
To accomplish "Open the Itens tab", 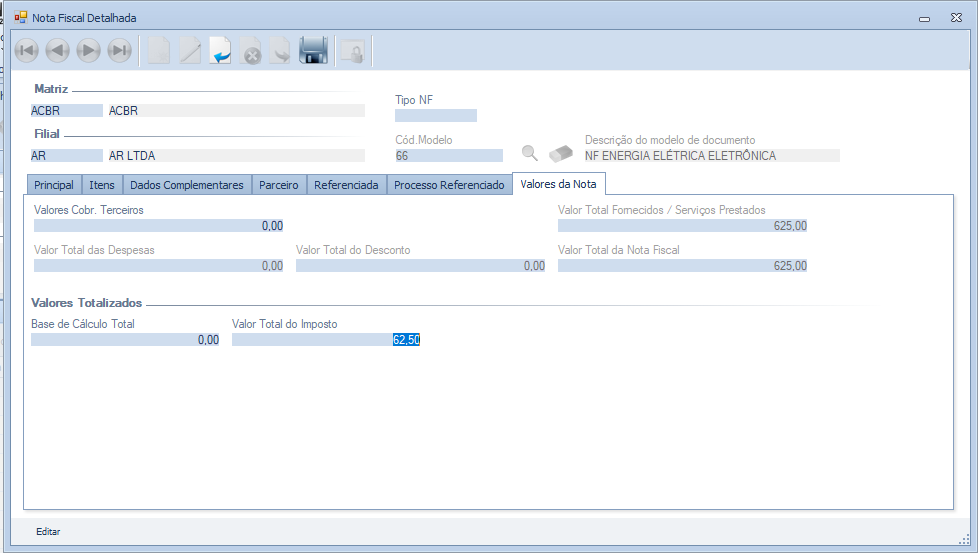I will 102,185.
